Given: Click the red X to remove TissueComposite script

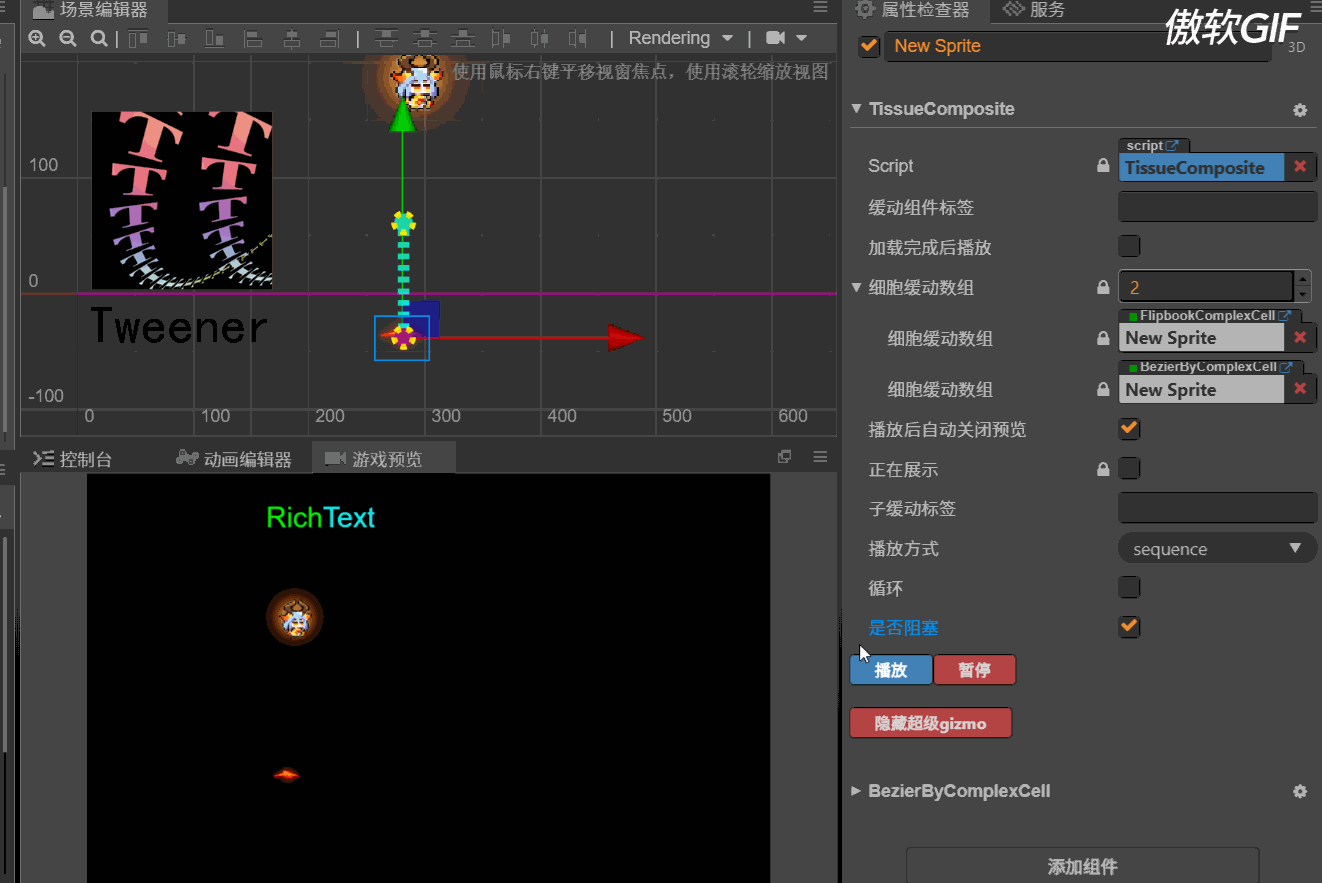Looking at the screenshot, I should pyautogui.click(x=1298, y=166).
